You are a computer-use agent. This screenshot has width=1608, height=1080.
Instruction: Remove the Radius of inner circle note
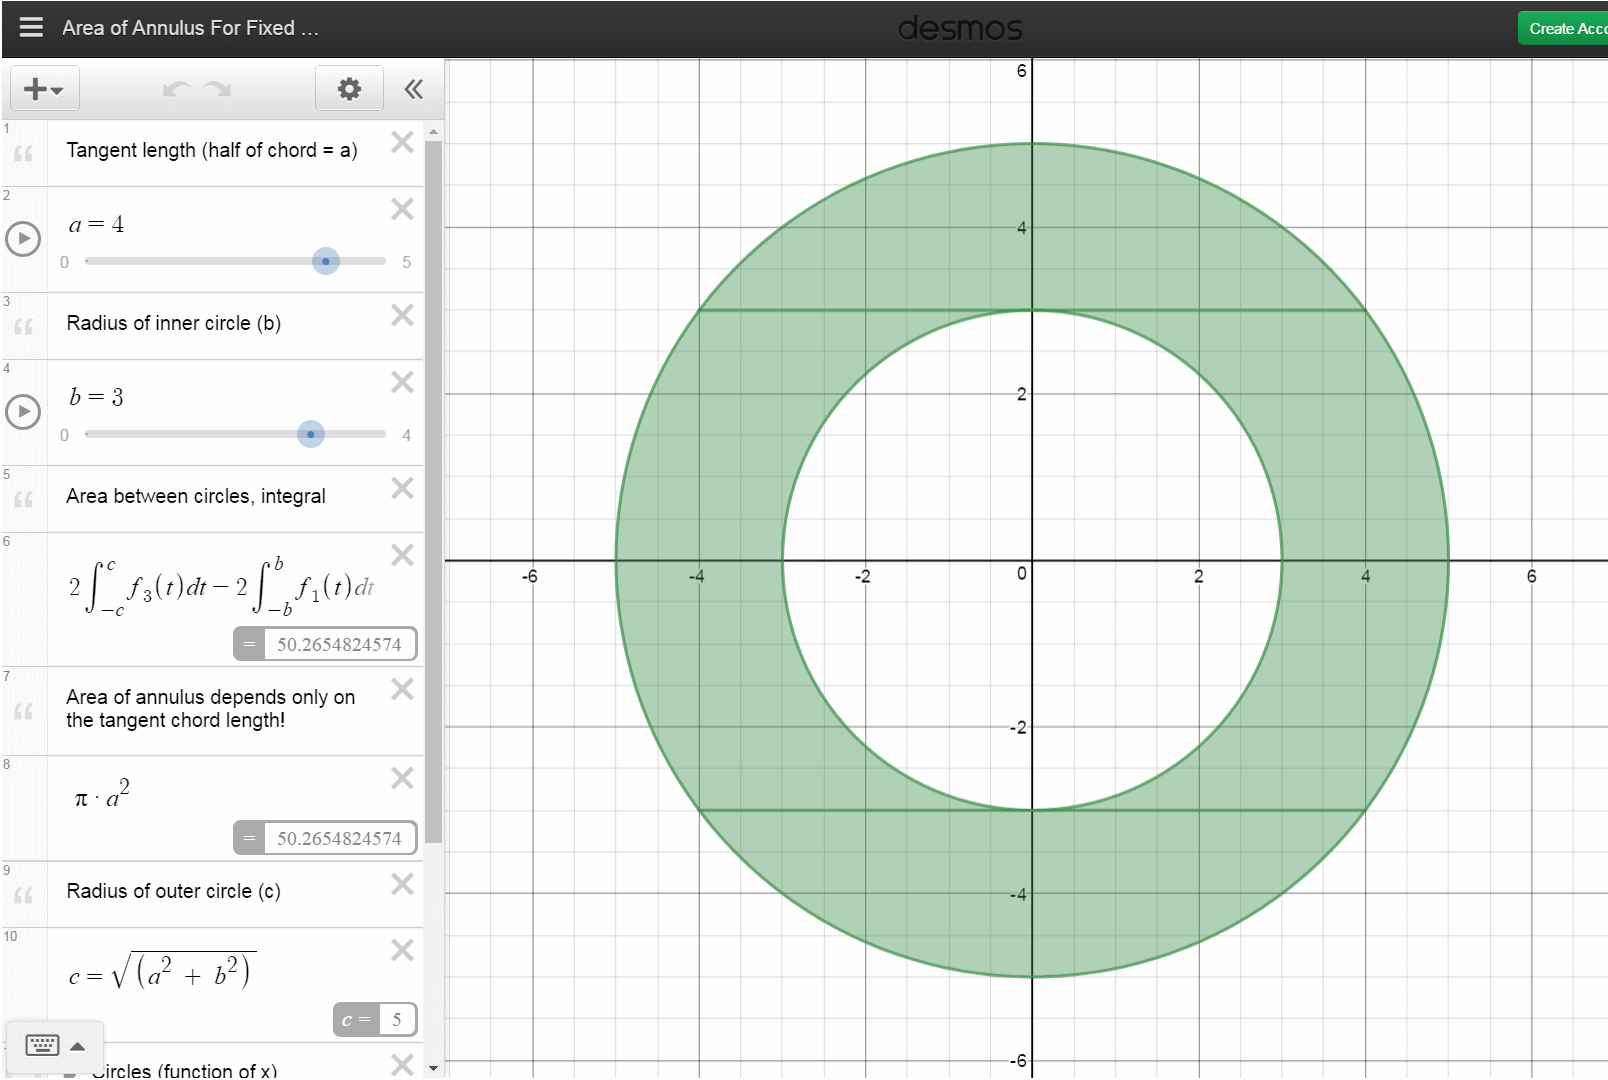tap(402, 315)
